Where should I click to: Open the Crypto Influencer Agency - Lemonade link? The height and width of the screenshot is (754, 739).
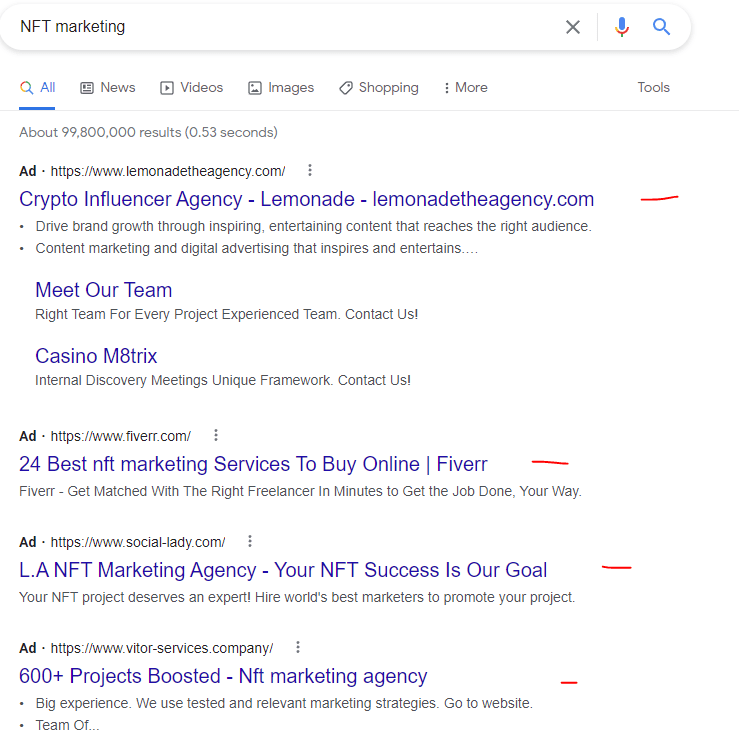(x=306, y=199)
